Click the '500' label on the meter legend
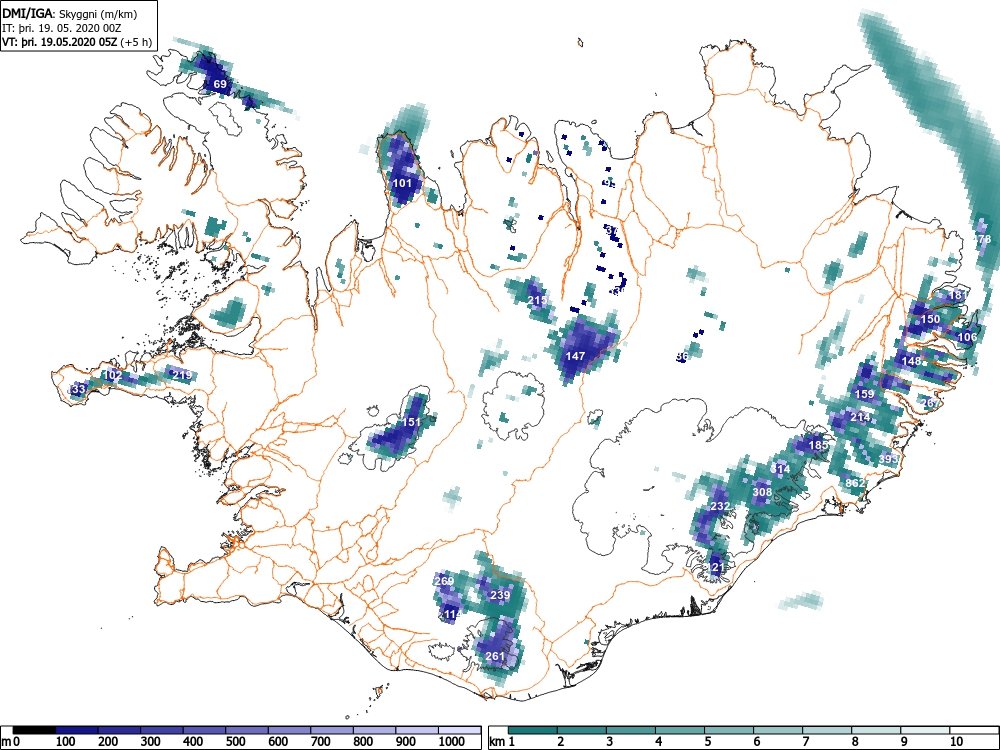Viewport: 1000px width, 750px height. coord(235,741)
